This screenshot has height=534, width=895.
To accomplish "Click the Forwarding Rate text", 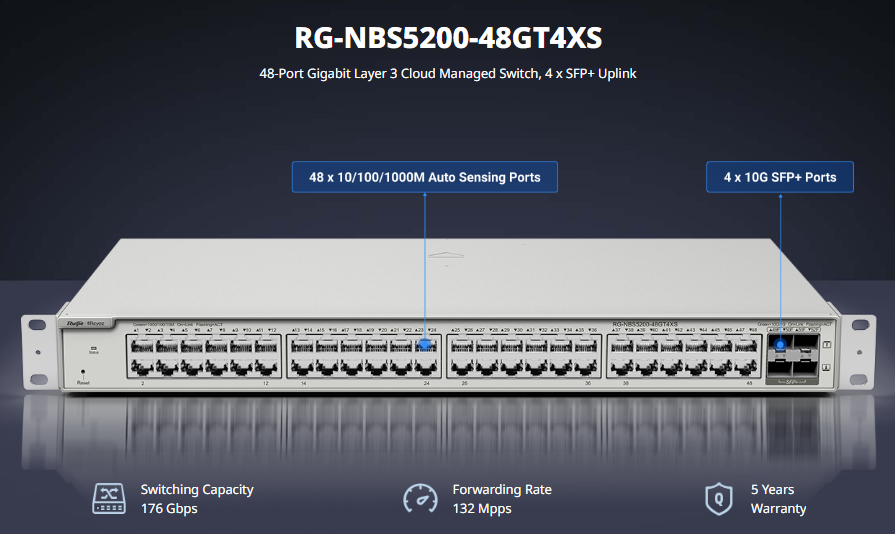I will (x=502, y=490).
